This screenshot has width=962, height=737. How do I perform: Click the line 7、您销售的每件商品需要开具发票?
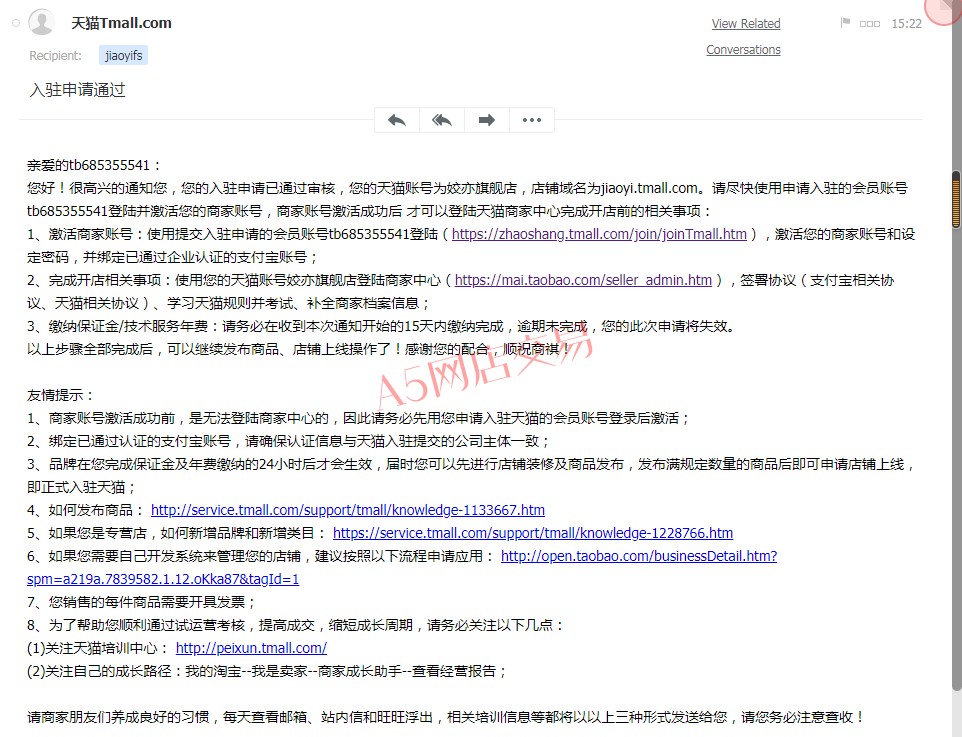141,603
